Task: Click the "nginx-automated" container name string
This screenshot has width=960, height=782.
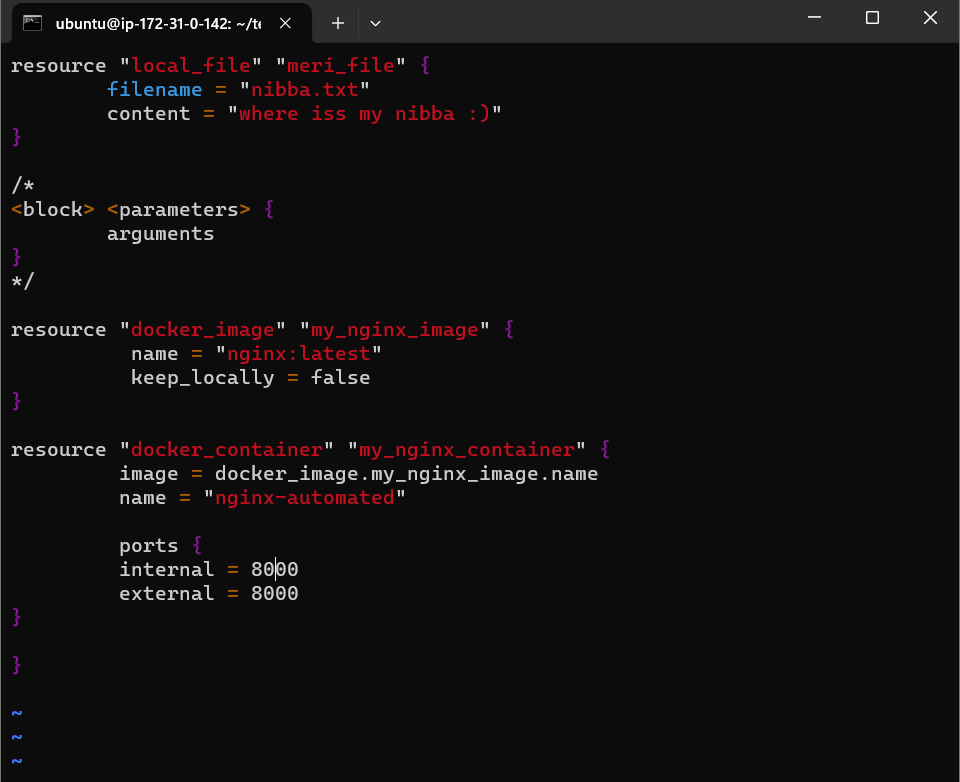Action: coord(304,497)
